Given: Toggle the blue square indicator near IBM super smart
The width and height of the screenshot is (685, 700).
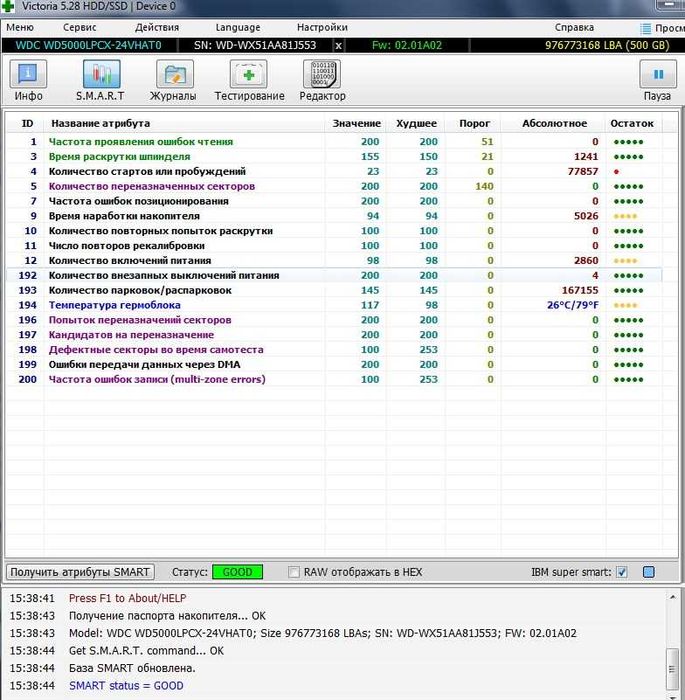Looking at the screenshot, I should pyautogui.click(x=649, y=572).
